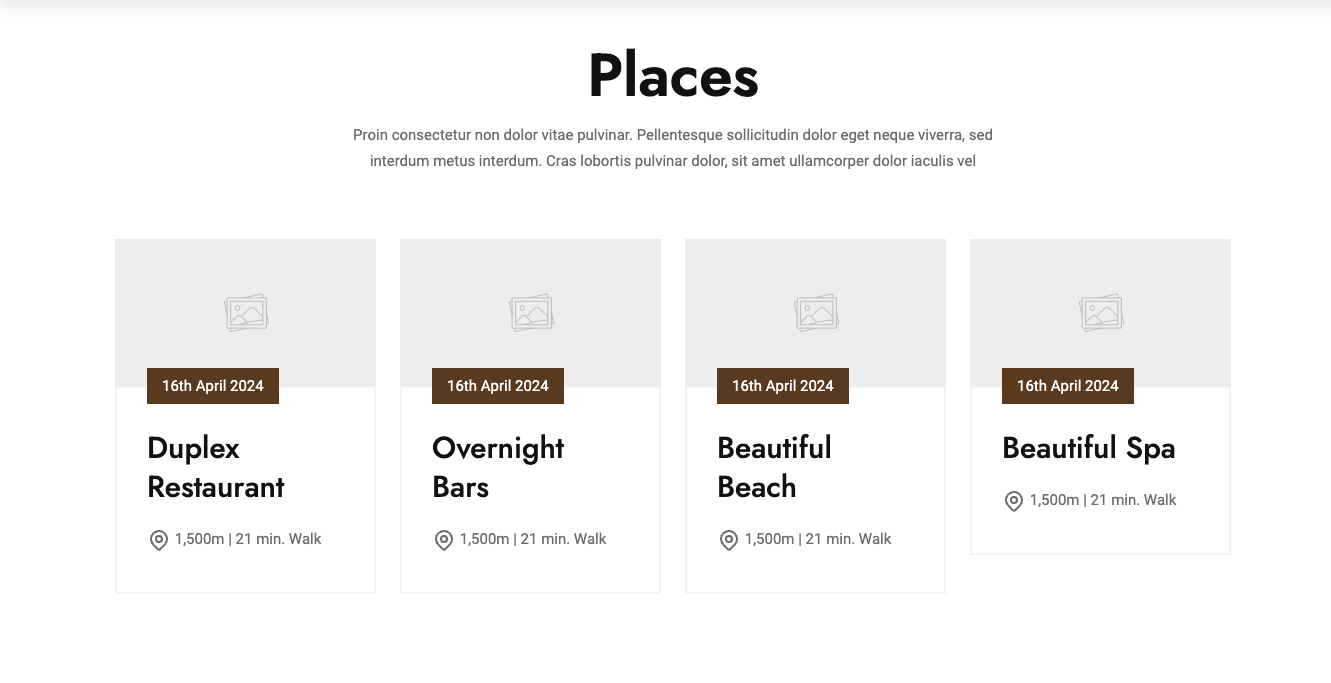This screenshot has height=683, width=1331.
Task: Click the date badge on Beautiful Spa card
Action: pos(1068,386)
